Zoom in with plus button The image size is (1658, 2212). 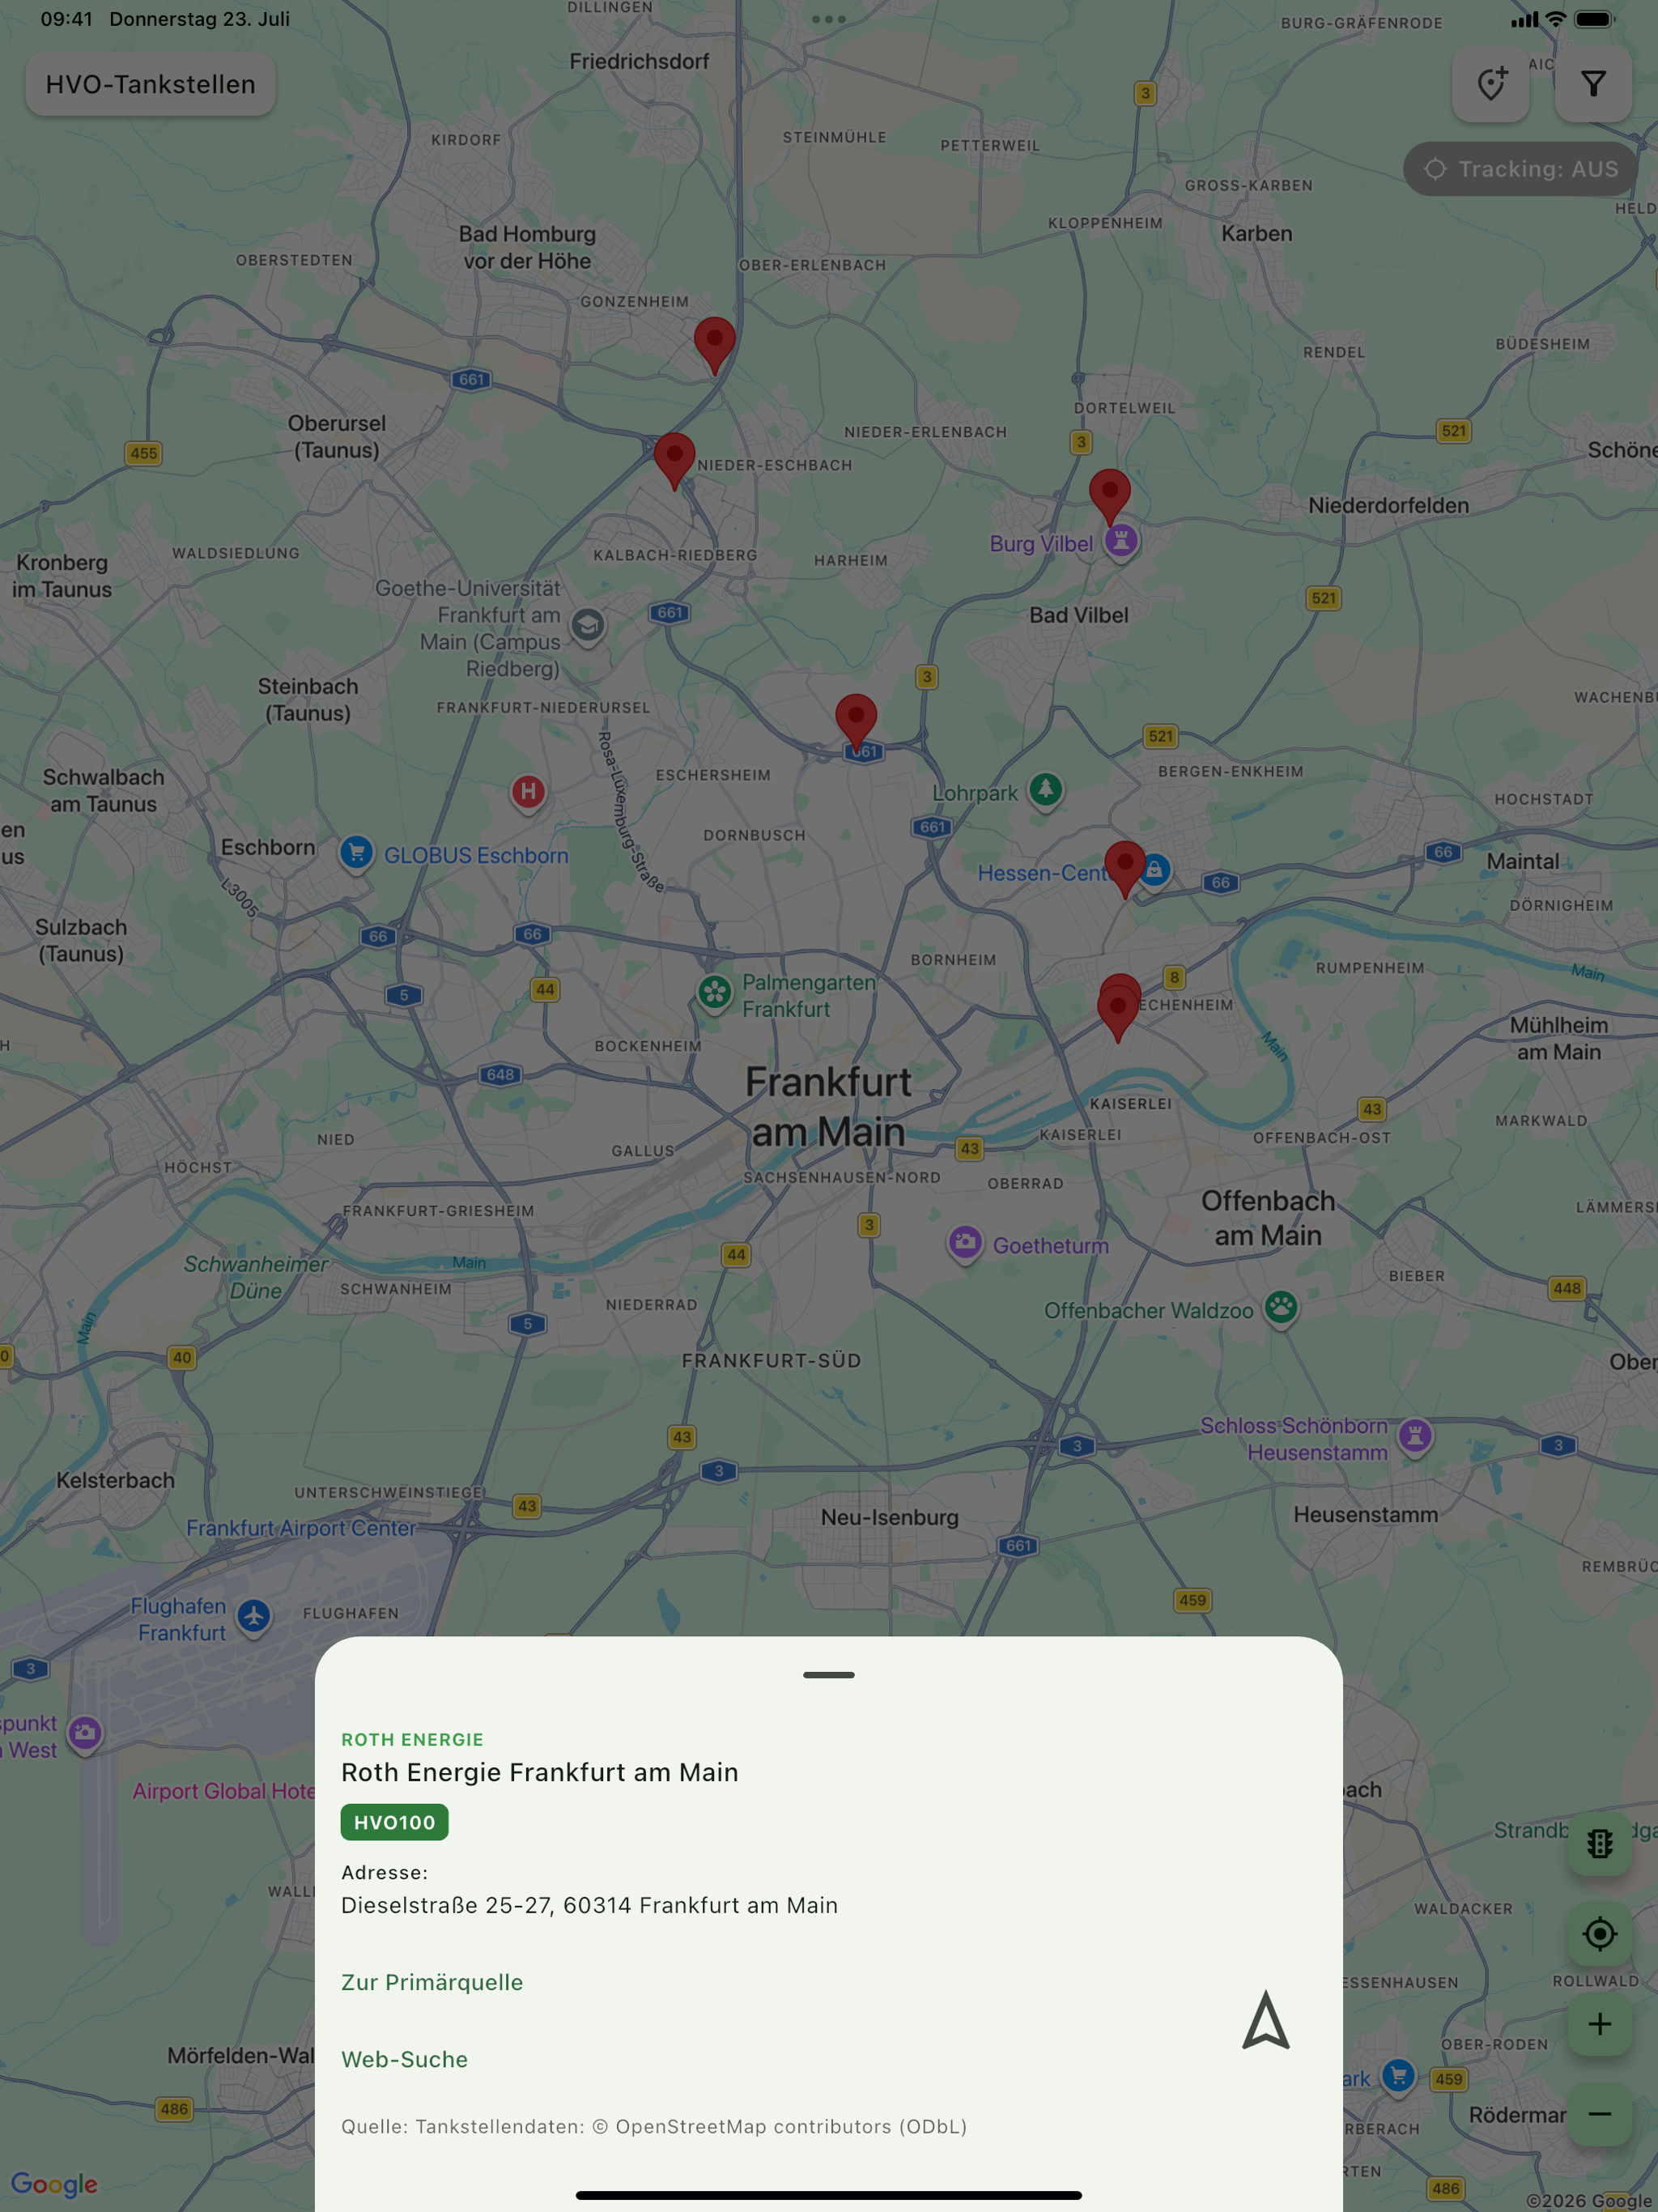1599,2024
